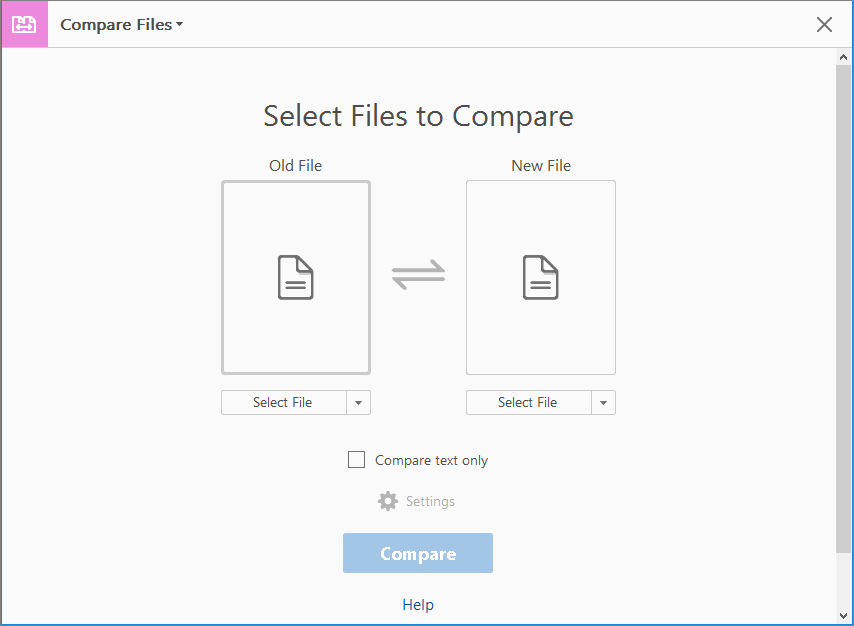The image size is (854, 626).
Task: Click the New File document placeholder icon
Action: (541, 277)
